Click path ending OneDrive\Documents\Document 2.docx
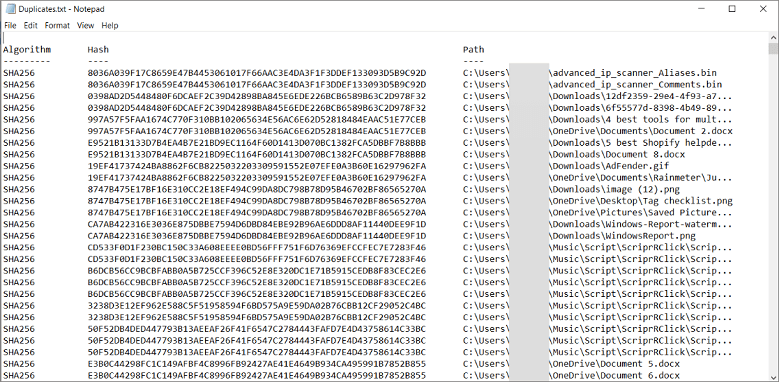This screenshot has height=382, width=779. tap(598, 131)
